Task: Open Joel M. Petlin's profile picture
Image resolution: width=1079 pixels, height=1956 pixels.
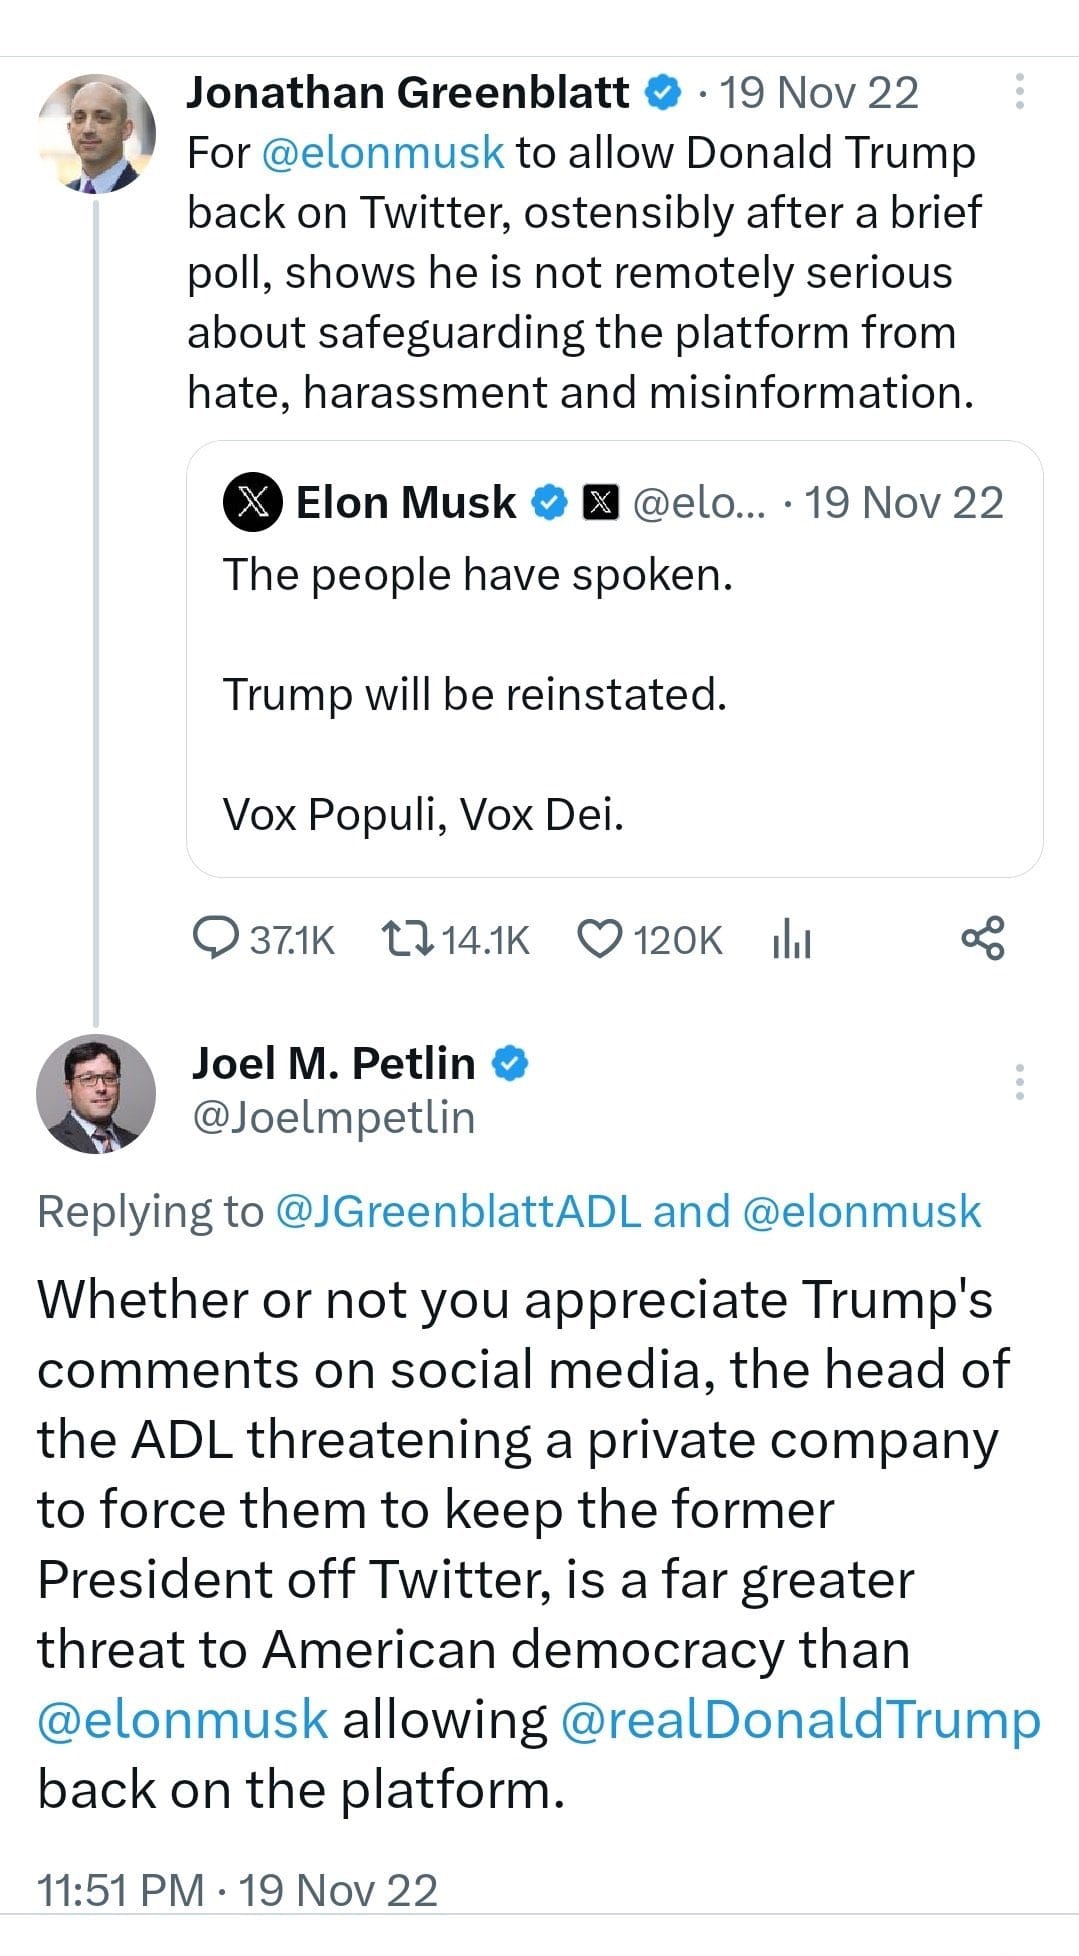Action: pyautogui.click(x=96, y=1093)
